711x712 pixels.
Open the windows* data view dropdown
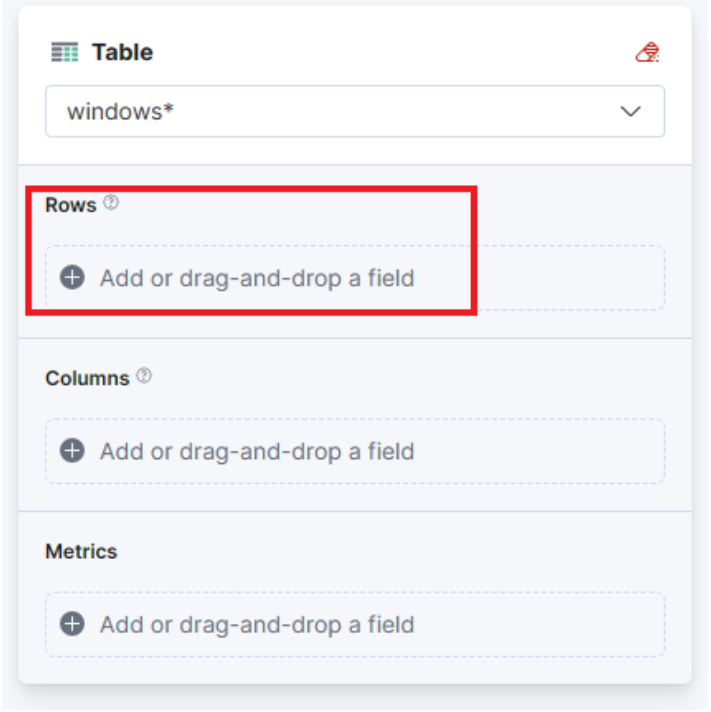(354, 111)
